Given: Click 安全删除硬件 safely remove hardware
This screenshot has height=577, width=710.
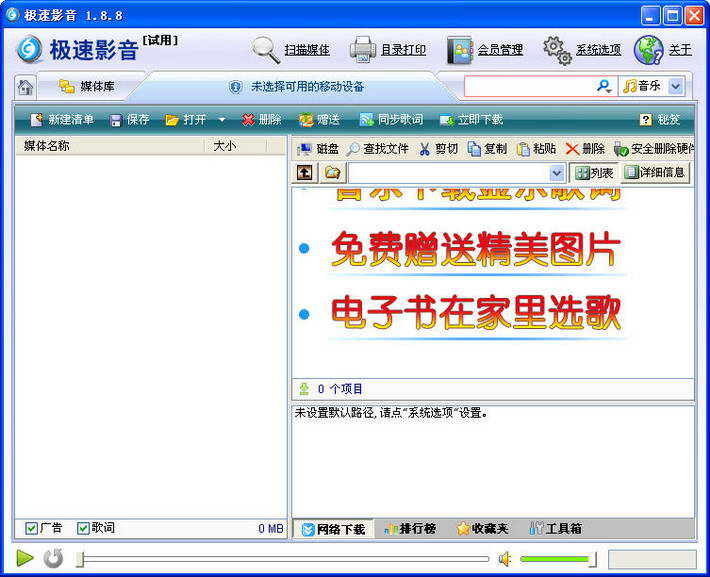Looking at the screenshot, I should (653, 149).
